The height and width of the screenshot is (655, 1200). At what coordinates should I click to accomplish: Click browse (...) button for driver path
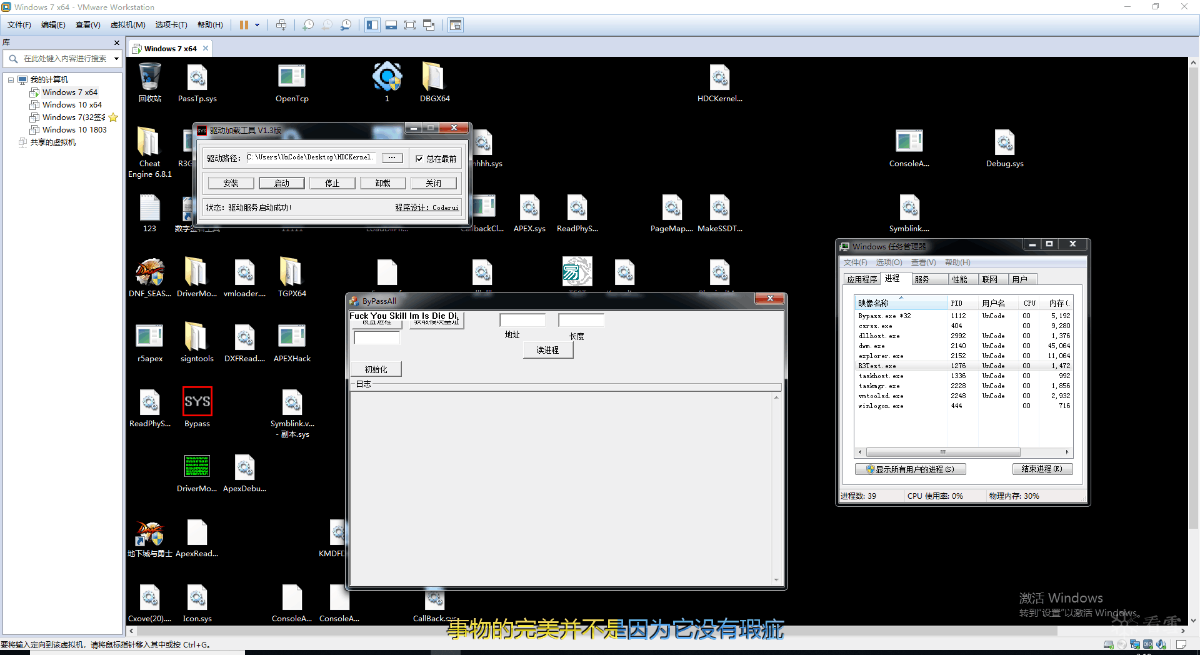tap(392, 158)
